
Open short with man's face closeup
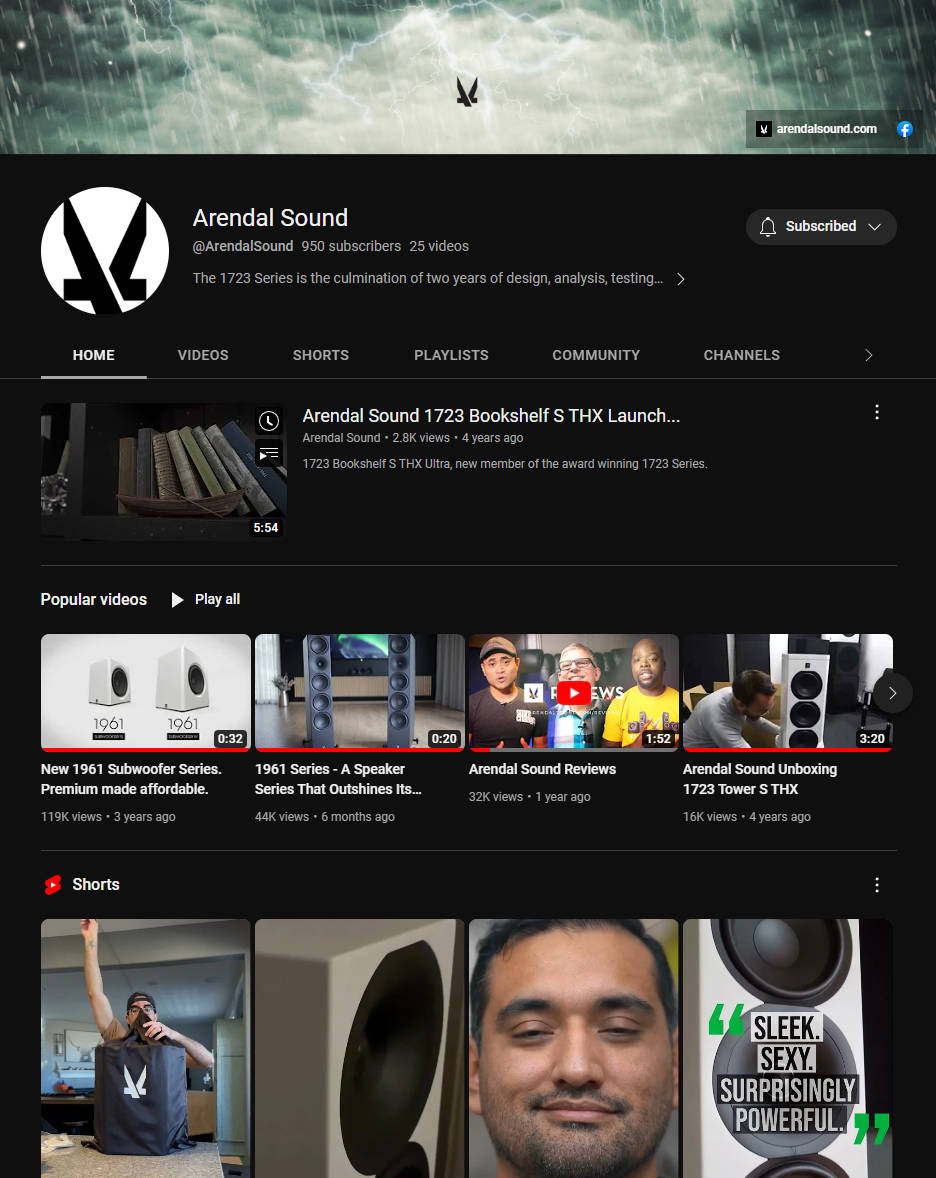pyautogui.click(x=574, y=1048)
